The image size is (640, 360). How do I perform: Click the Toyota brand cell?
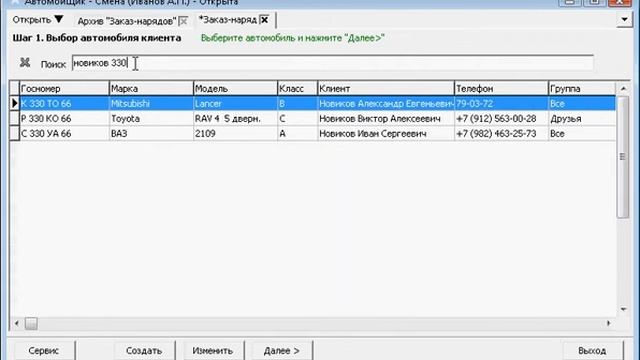pyautogui.click(x=151, y=119)
